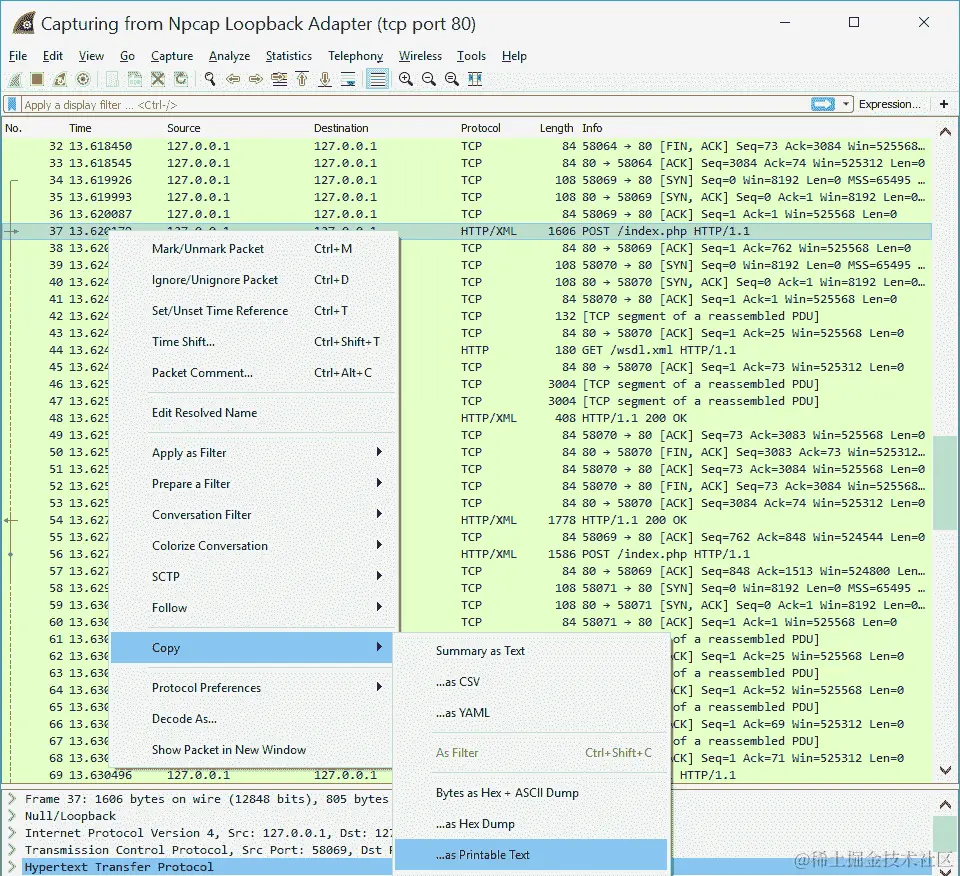Viewport: 960px width, 876px height.
Task: Copy Summary as Text
Action: point(531,651)
